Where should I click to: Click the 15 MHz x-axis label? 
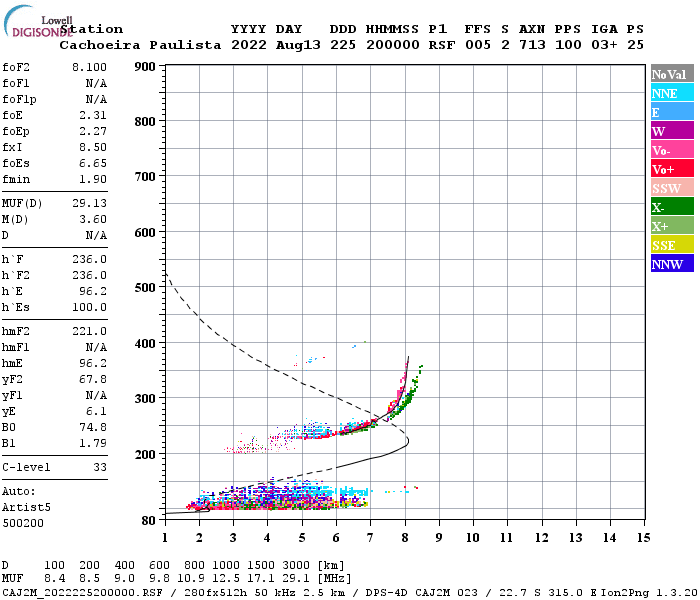pos(643,538)
